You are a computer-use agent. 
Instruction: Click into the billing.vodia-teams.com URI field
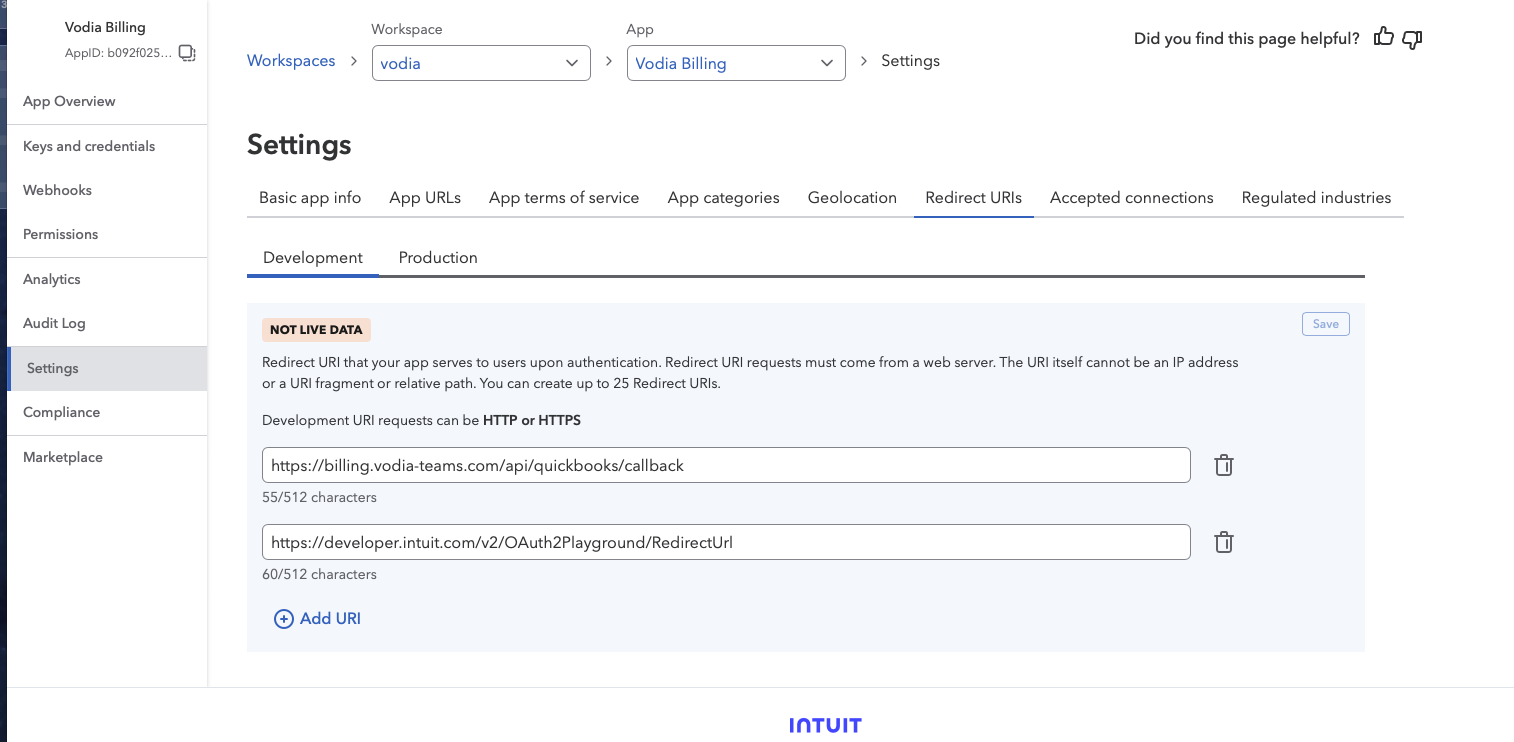pos(726,465)
